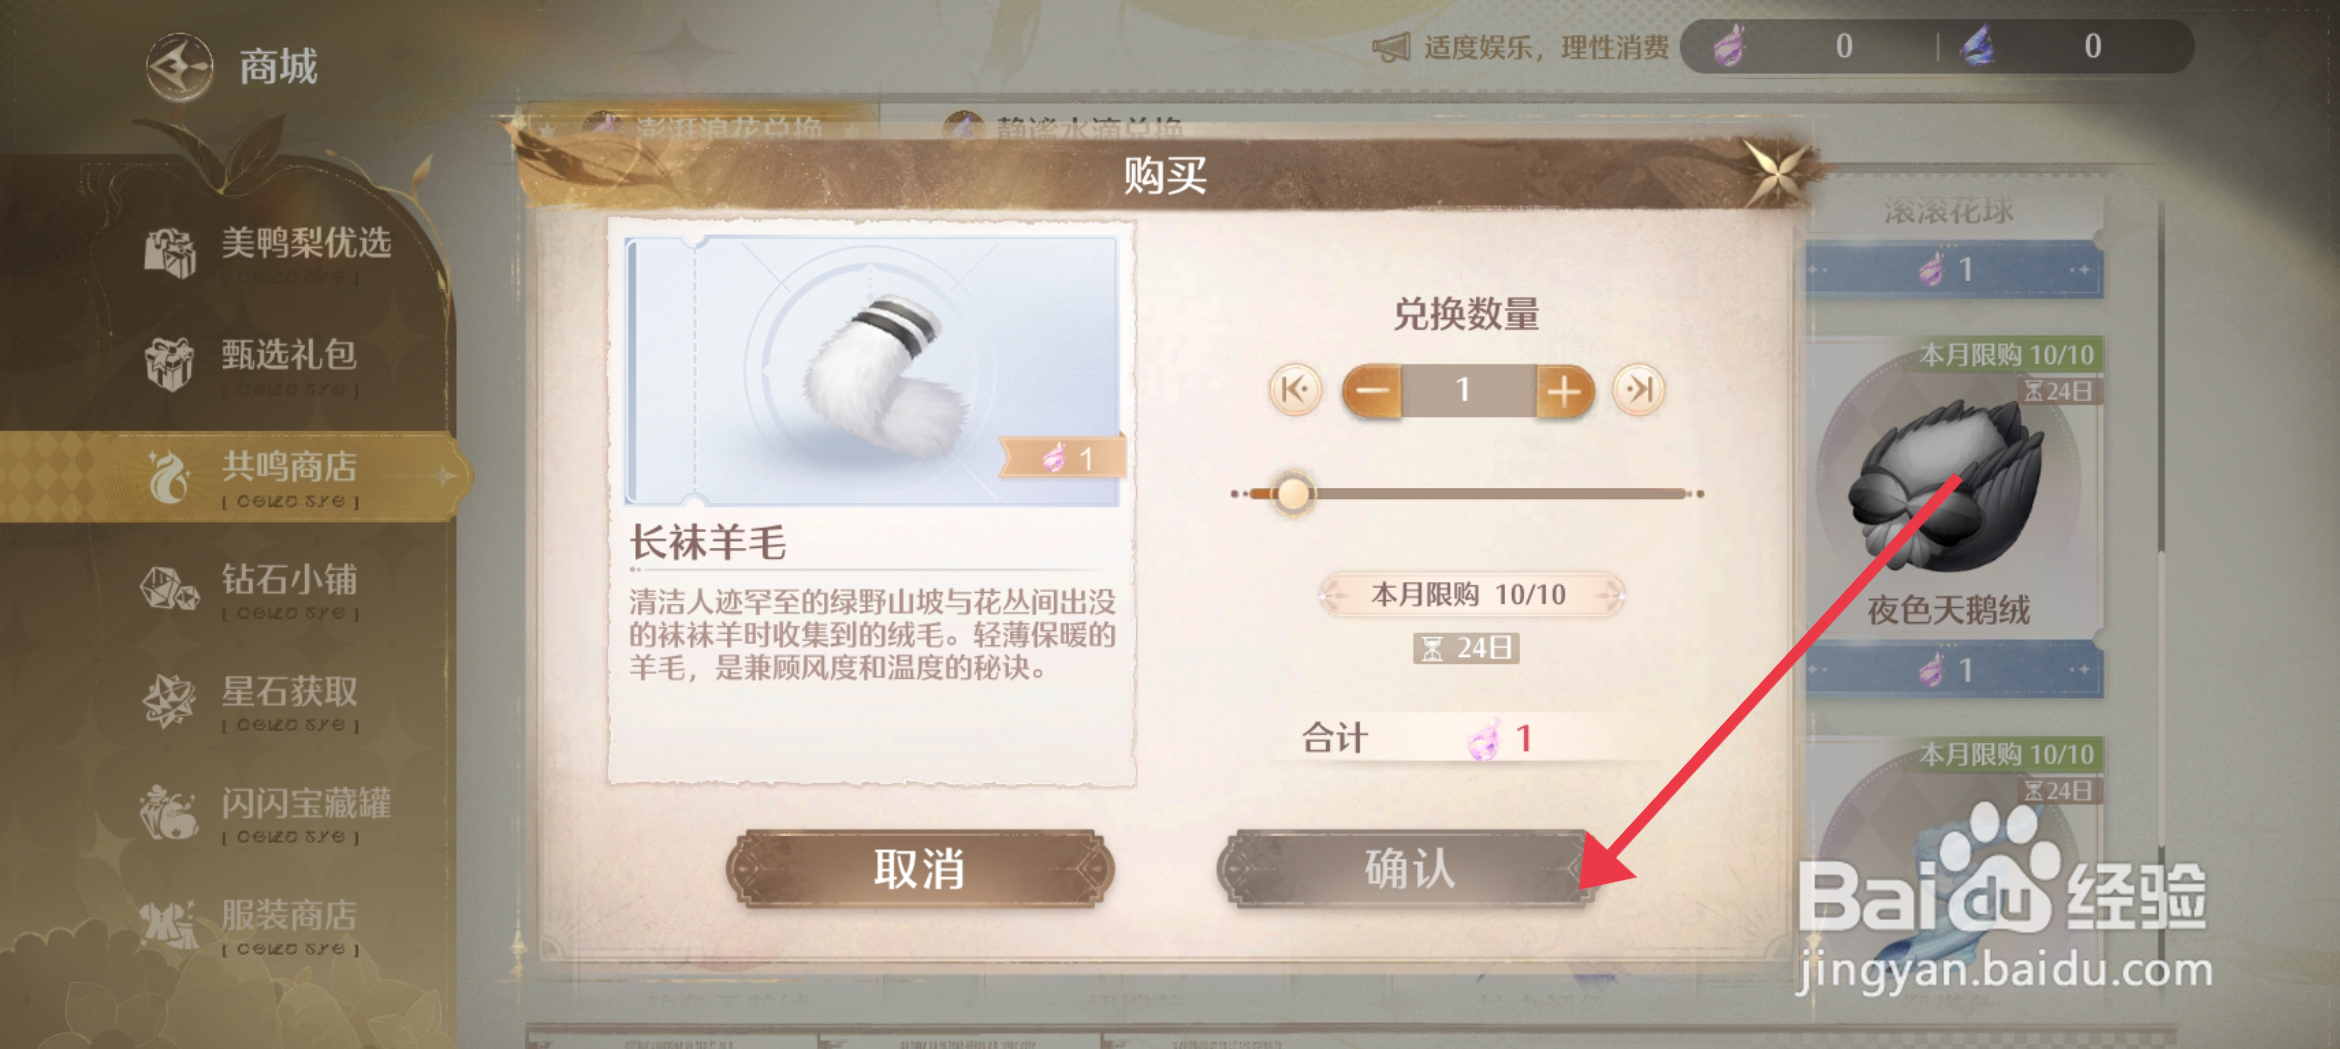Screen dimensions: 2340x1049
Task: Jump to minimum quantity with first arrow icon
Action: 1295,389
